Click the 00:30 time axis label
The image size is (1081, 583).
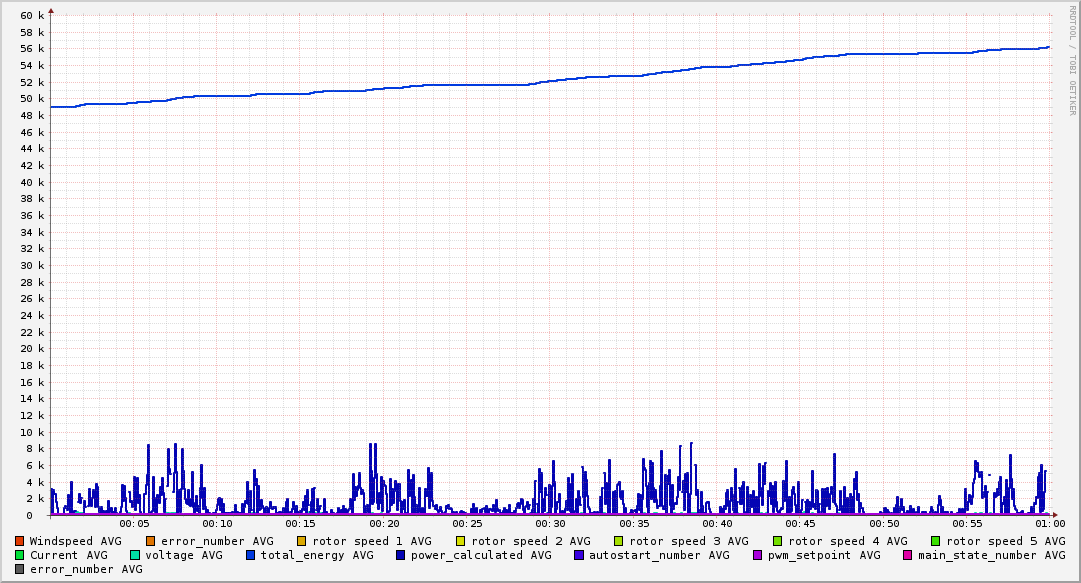coord(550,524)
